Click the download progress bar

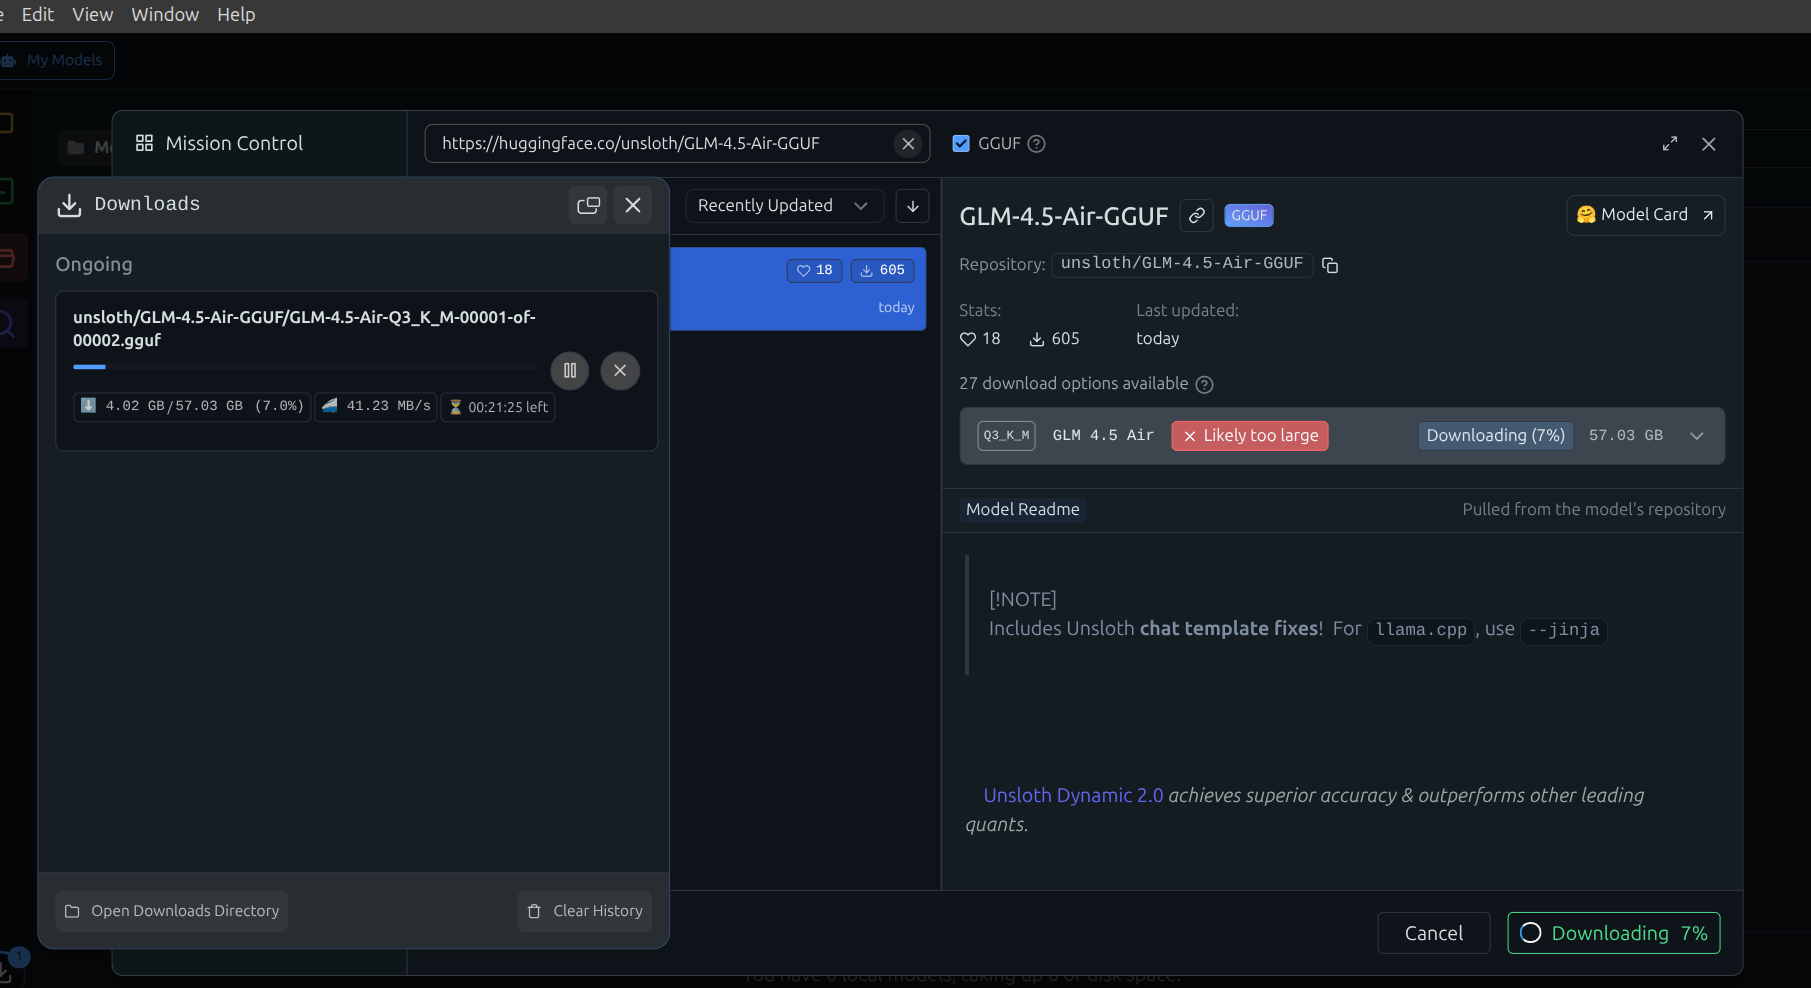click(x=306, y=367)
